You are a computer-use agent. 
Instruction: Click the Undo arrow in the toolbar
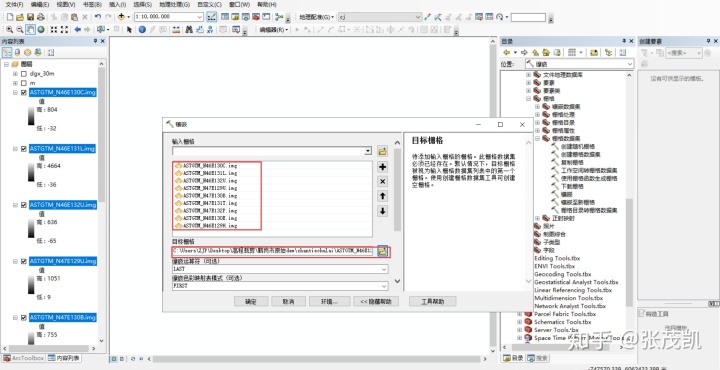click(98, 17)
